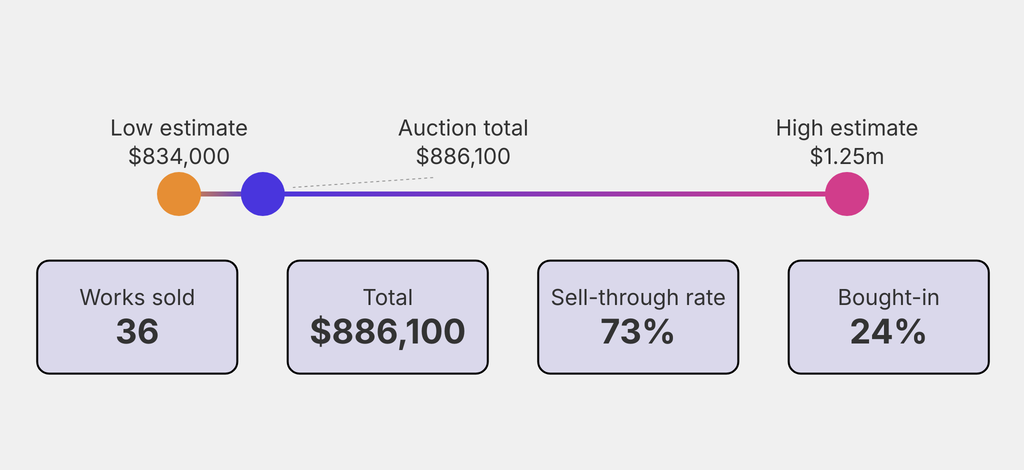Click the "Works sold" card title
Viewport: 1024px width, 470px height.
[x=137, y=297]
